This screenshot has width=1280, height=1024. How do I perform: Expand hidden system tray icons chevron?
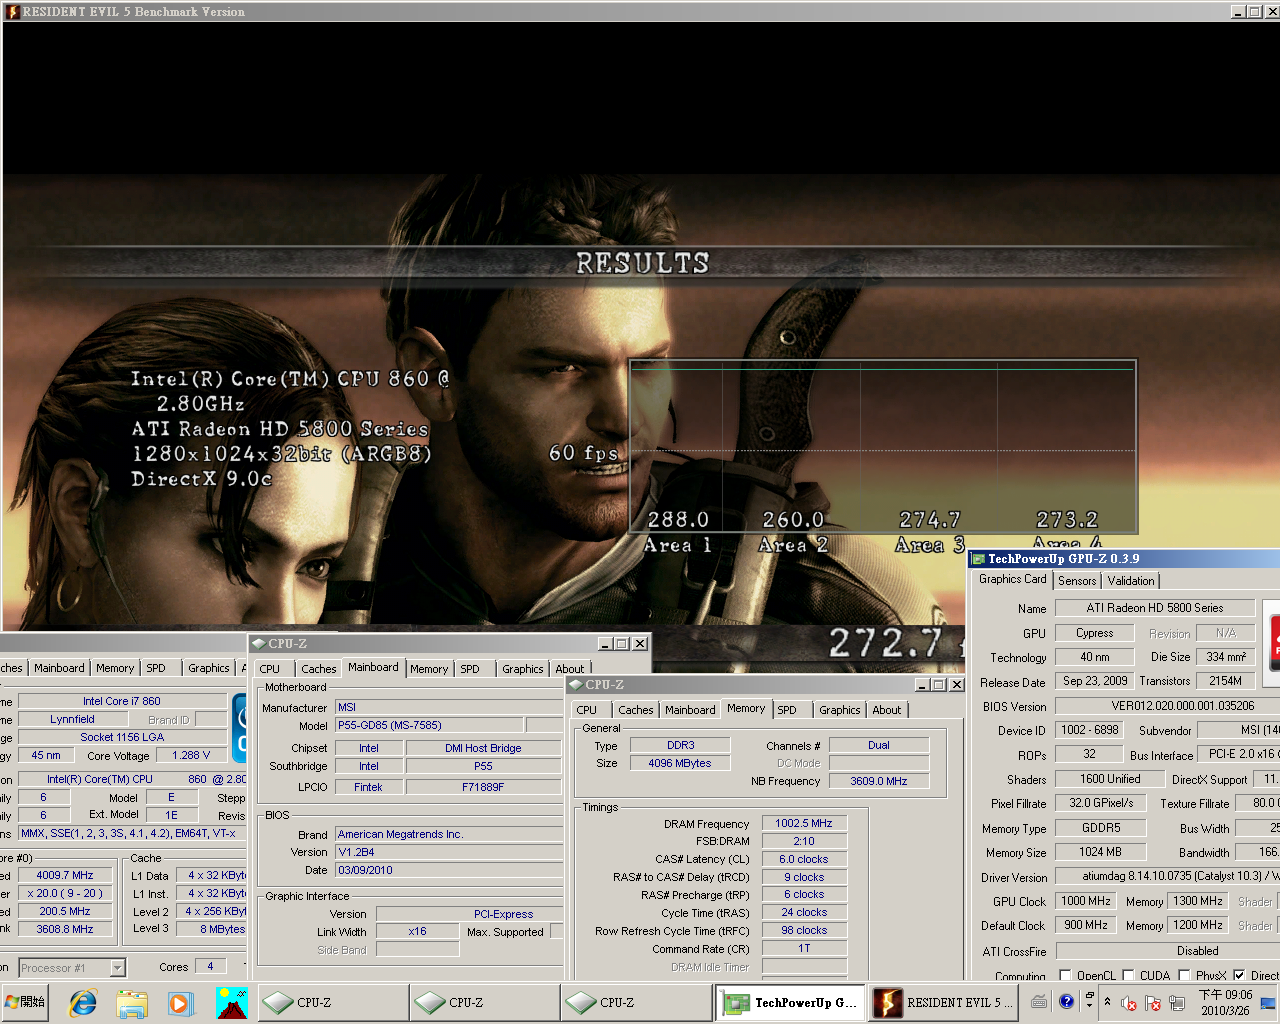[x=1107, y=1001]
